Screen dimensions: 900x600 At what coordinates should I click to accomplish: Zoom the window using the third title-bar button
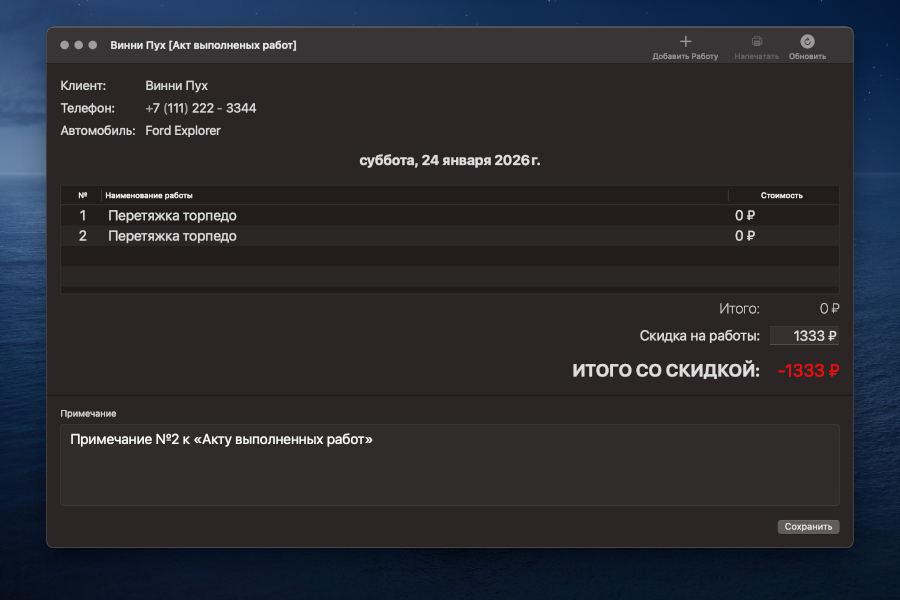(x=92, y=45)
